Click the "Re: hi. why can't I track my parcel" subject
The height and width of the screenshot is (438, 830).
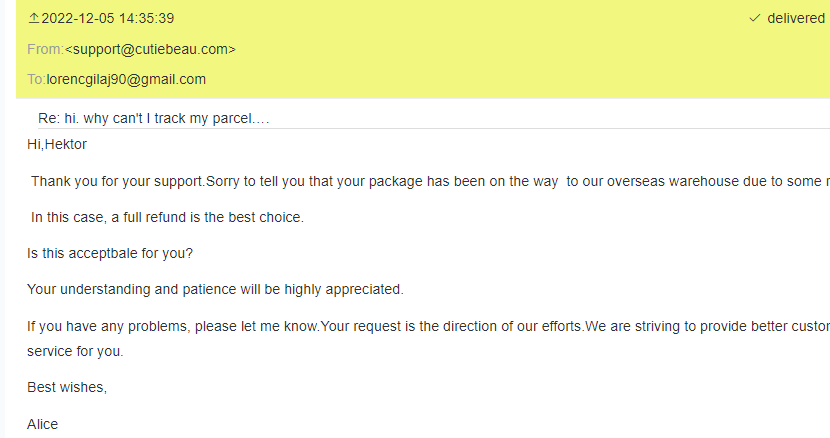click(x=154, y=118)
